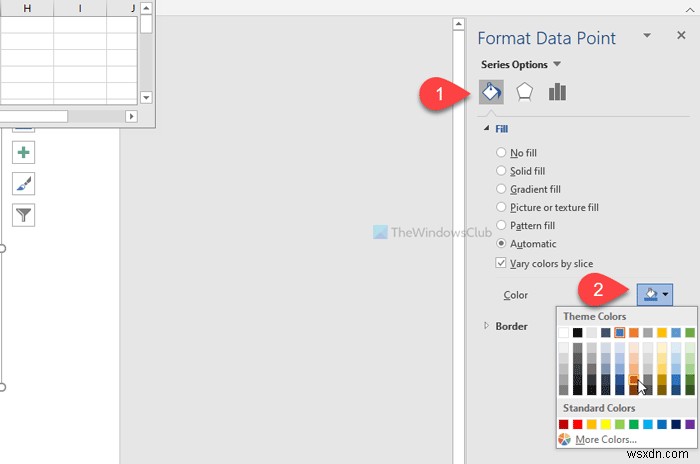Open the Effects pentagon tab
Screen dimensions: 700x464
(524, 92)
